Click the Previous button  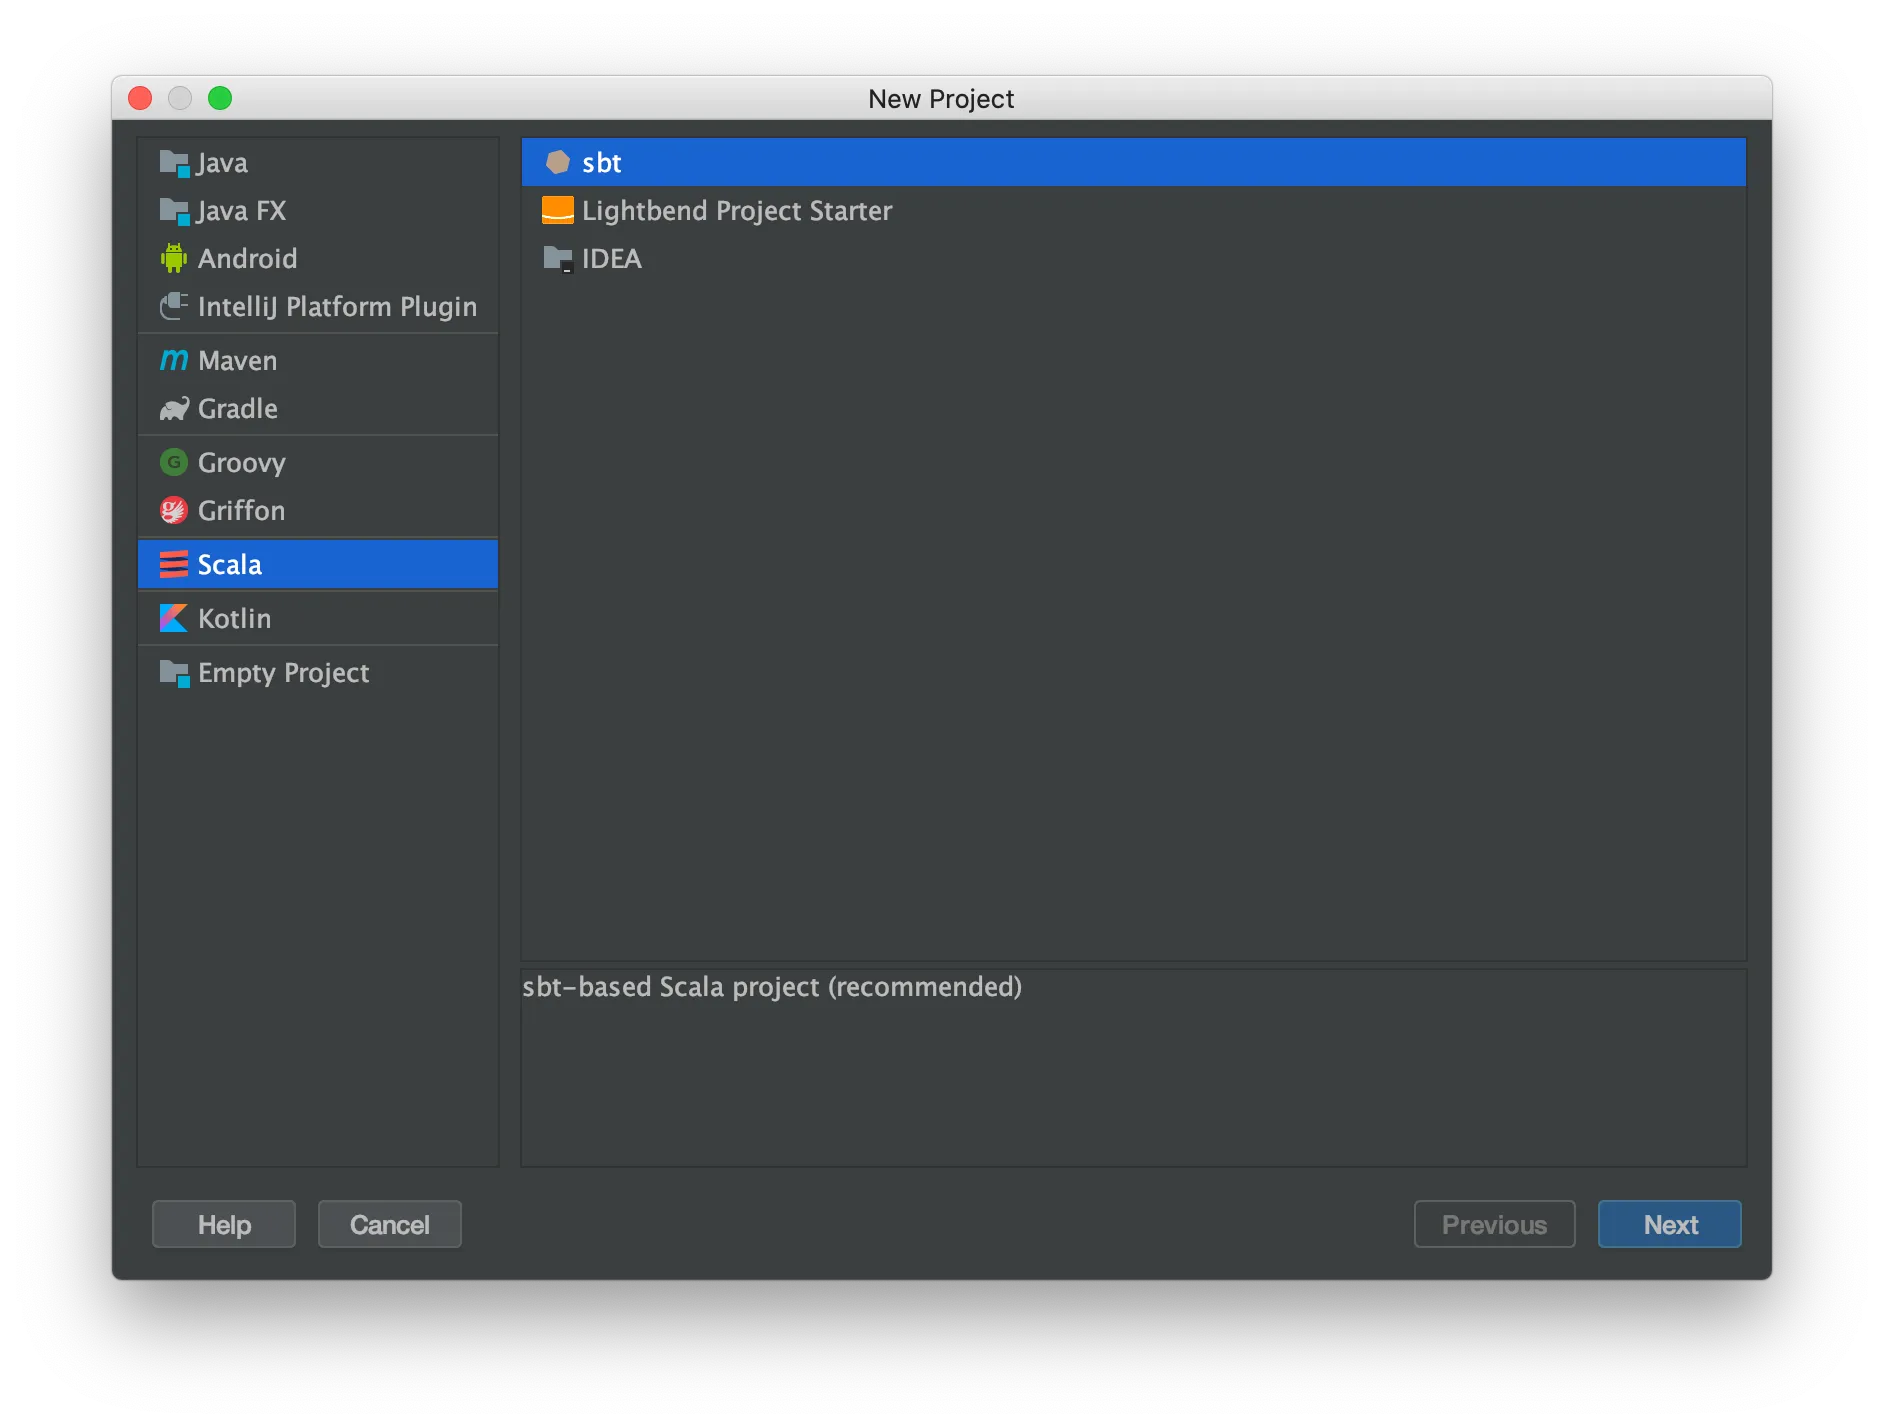1494,1224
